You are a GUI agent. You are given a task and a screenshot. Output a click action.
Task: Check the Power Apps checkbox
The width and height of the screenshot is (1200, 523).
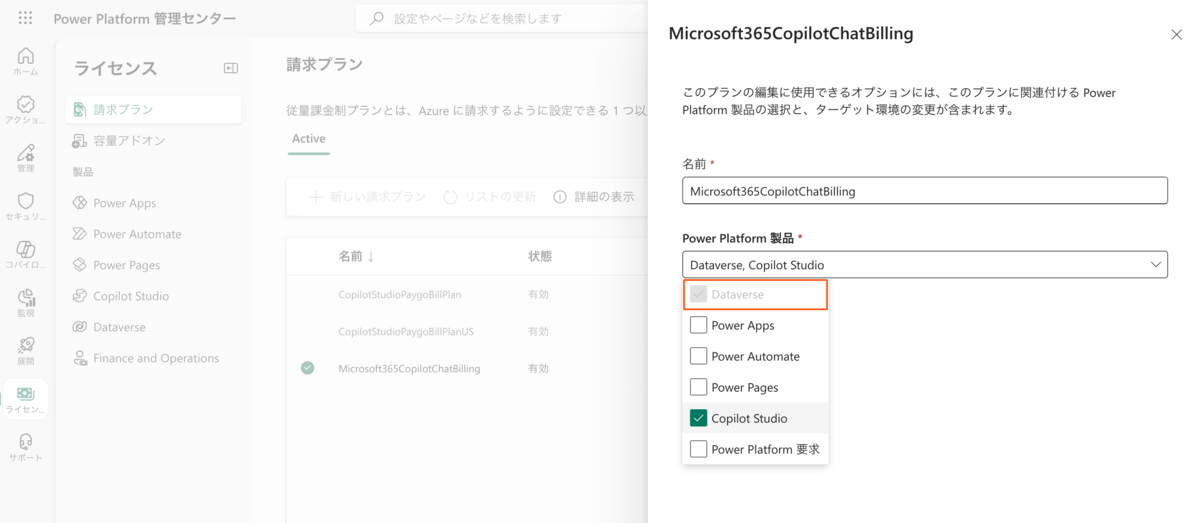698,325
